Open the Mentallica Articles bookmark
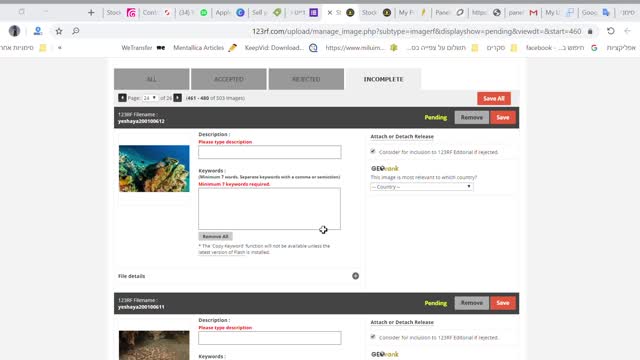The width and height of the screenshot is (640, 360). 205,48
